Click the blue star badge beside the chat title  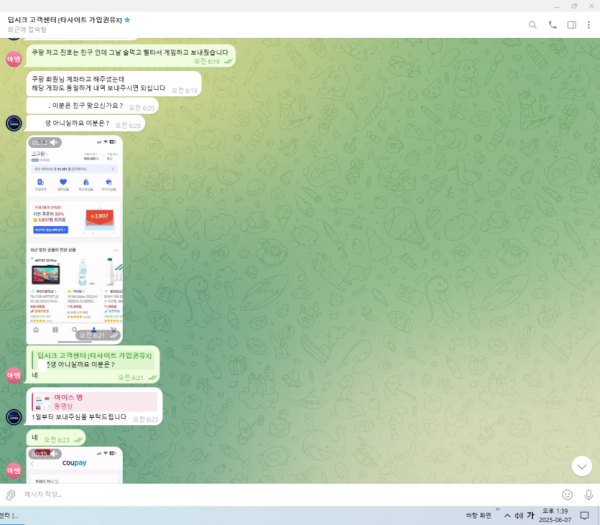click(127, 20)
